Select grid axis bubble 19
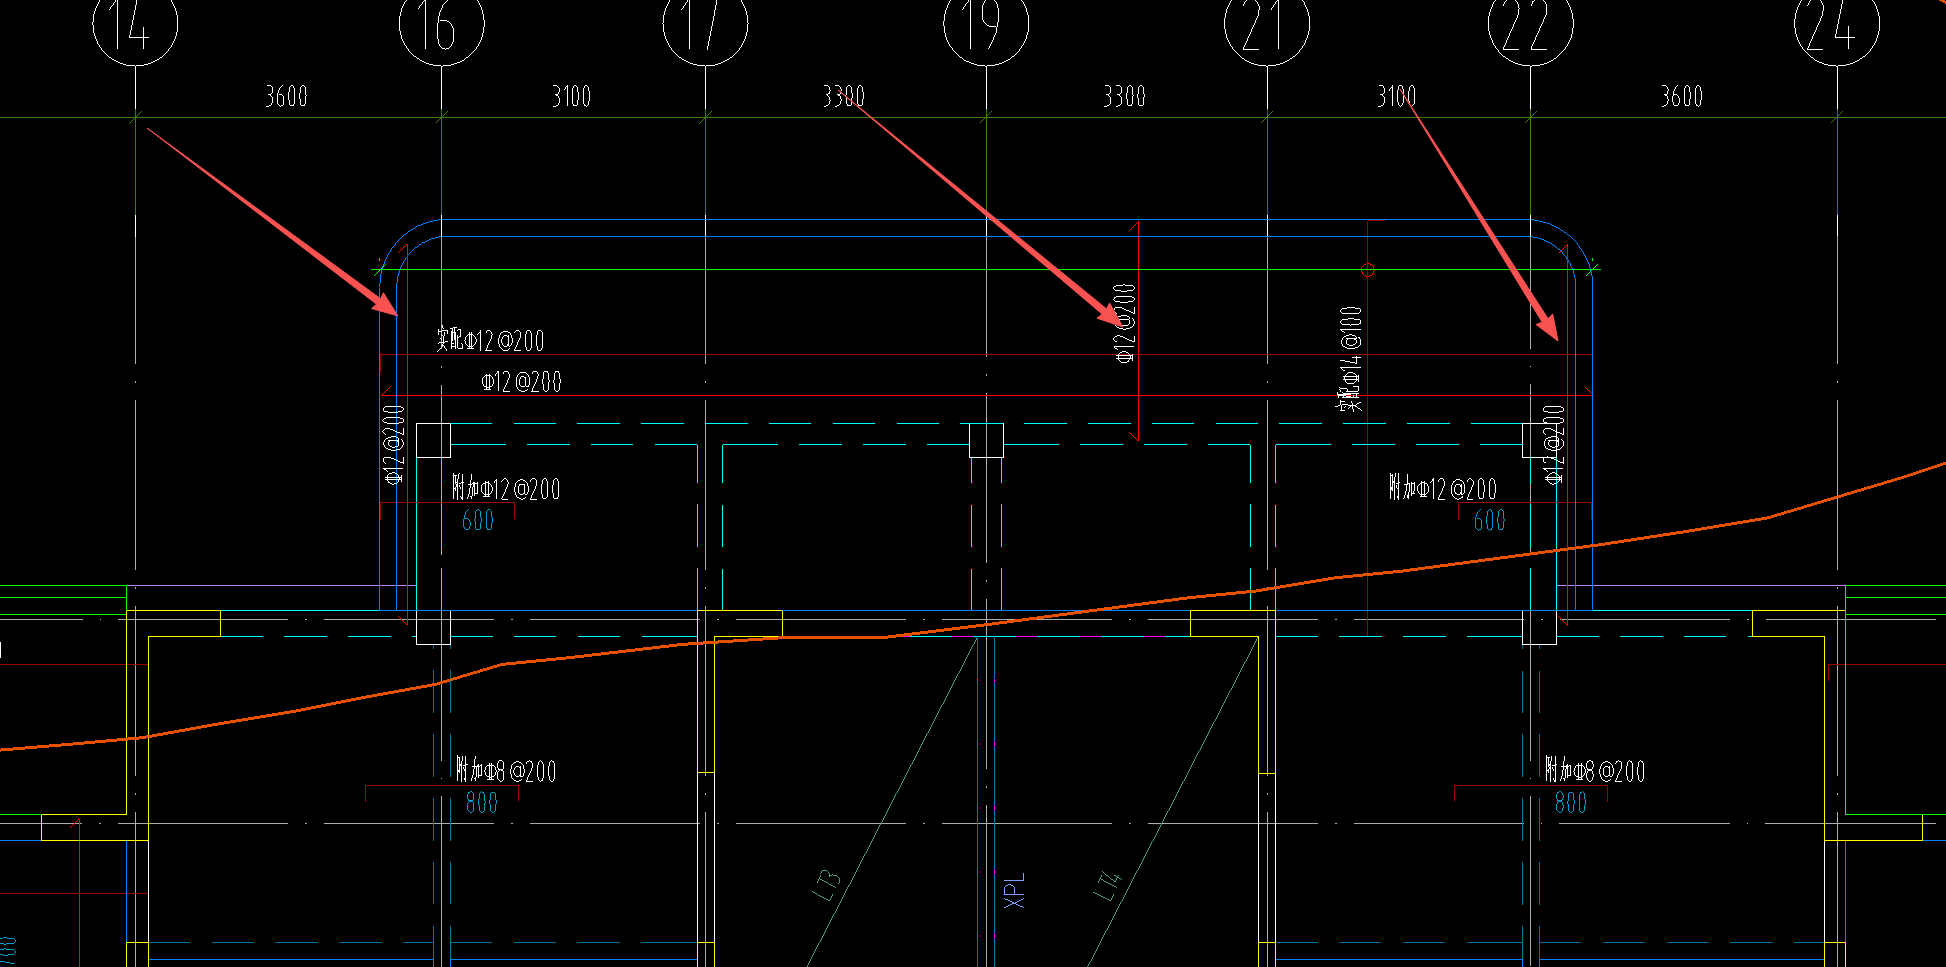The width and height of the screenshot is (1946, 967). [986, 25]
